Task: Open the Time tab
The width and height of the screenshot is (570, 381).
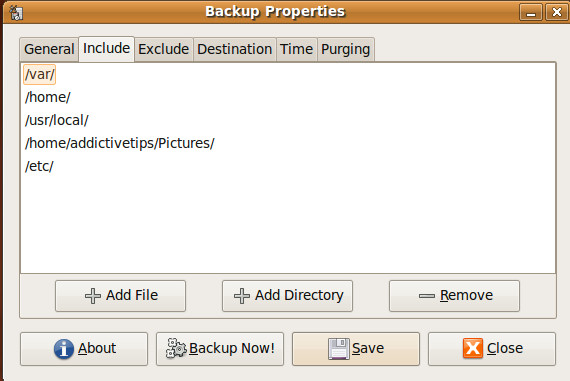Action: pos(296,49)
